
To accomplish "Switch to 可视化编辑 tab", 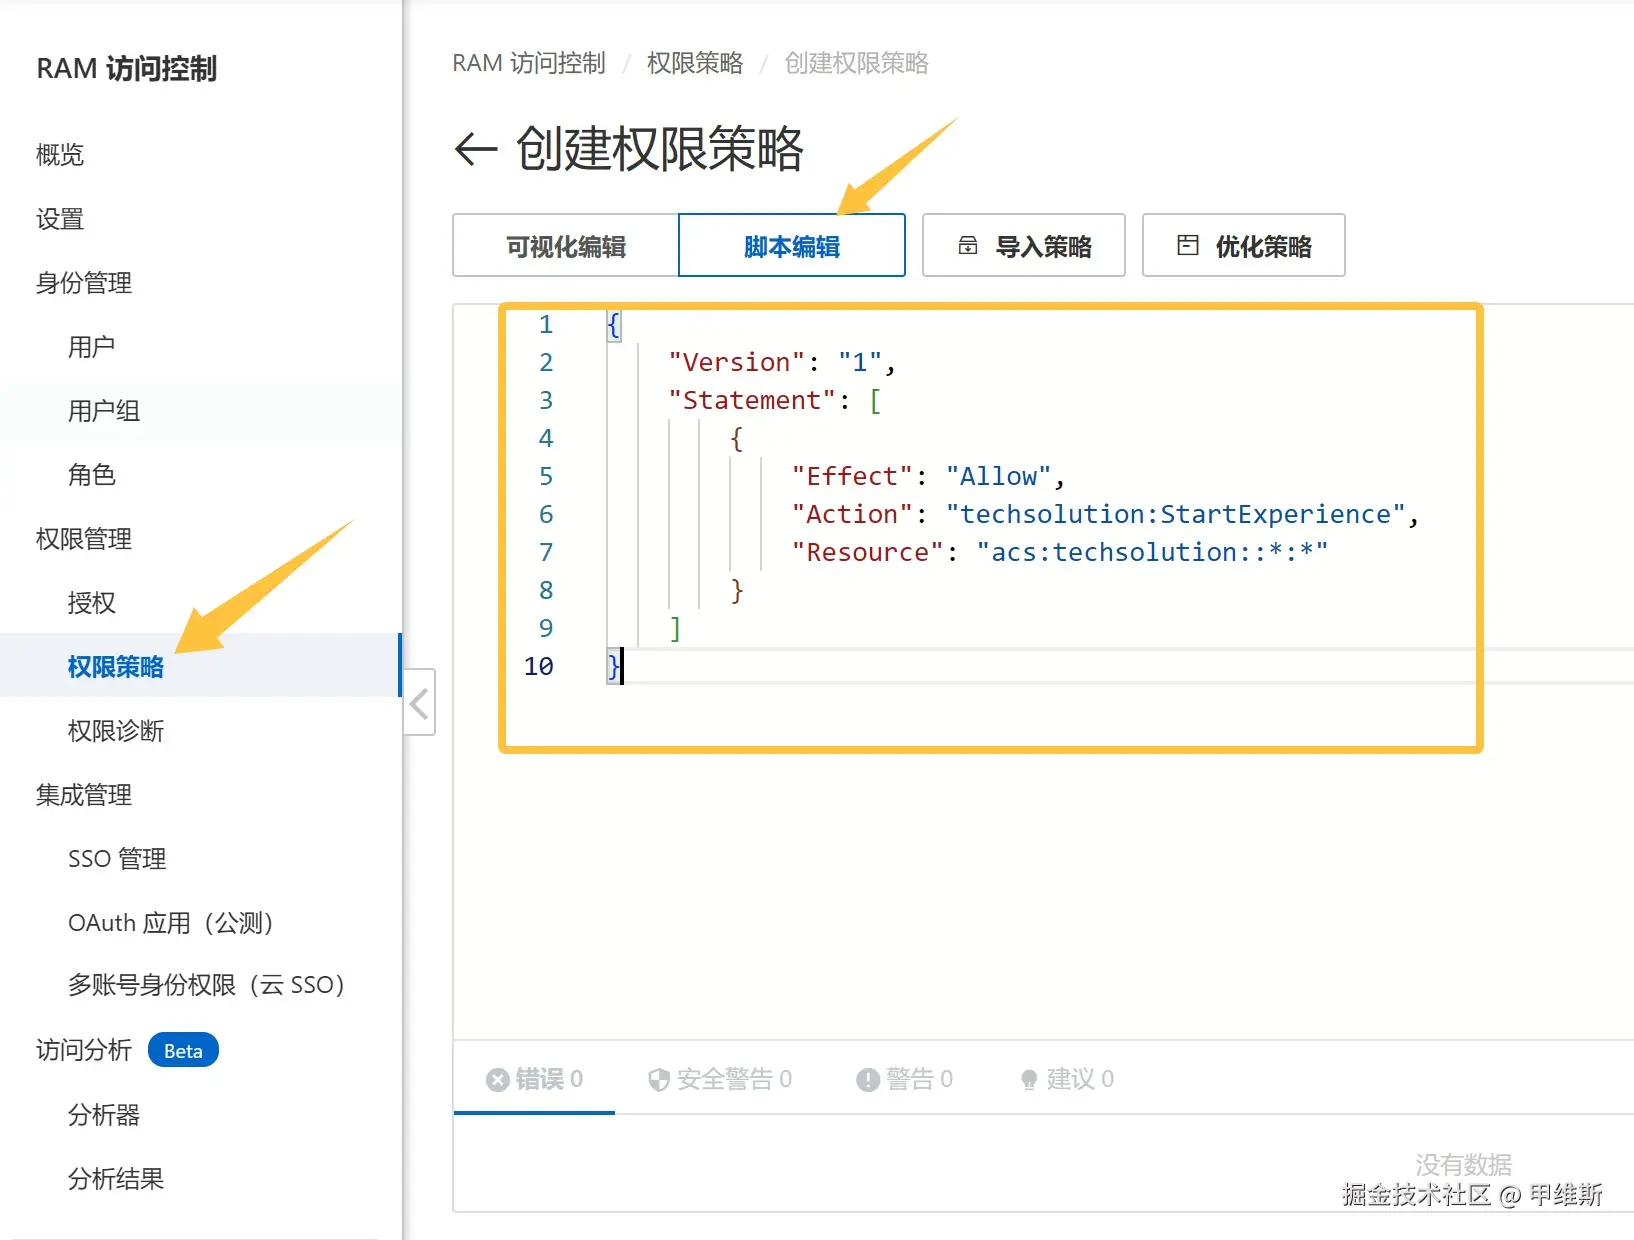I will click(x=566, y=246).
